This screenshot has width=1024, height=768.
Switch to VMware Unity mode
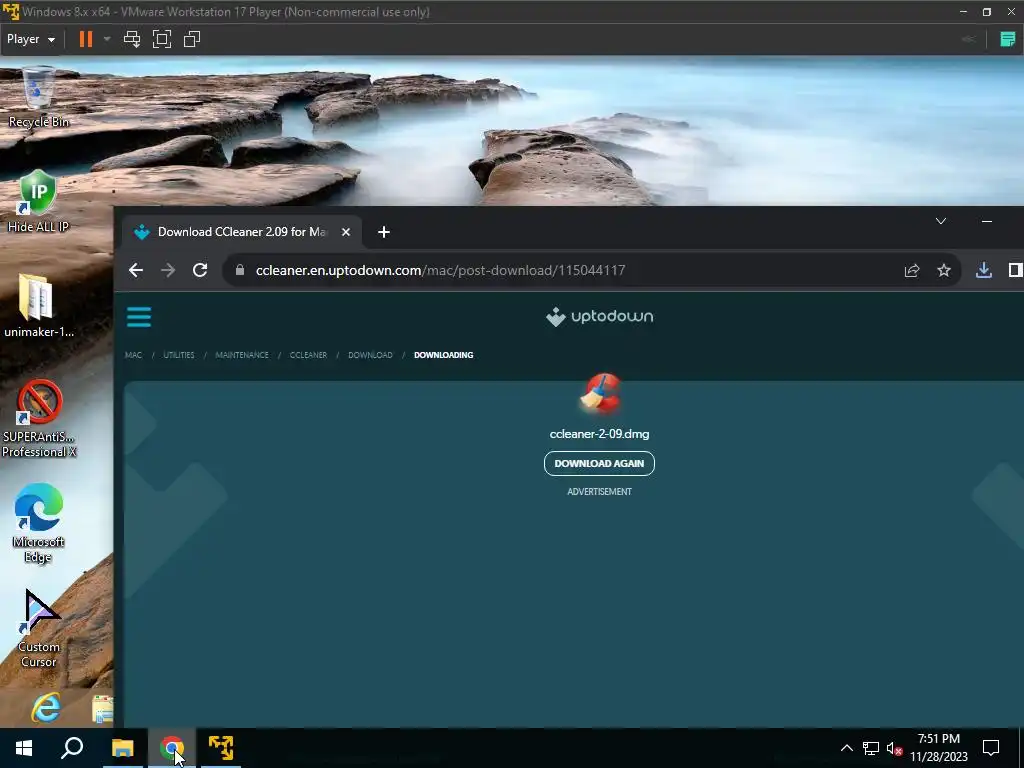[192, 39]
